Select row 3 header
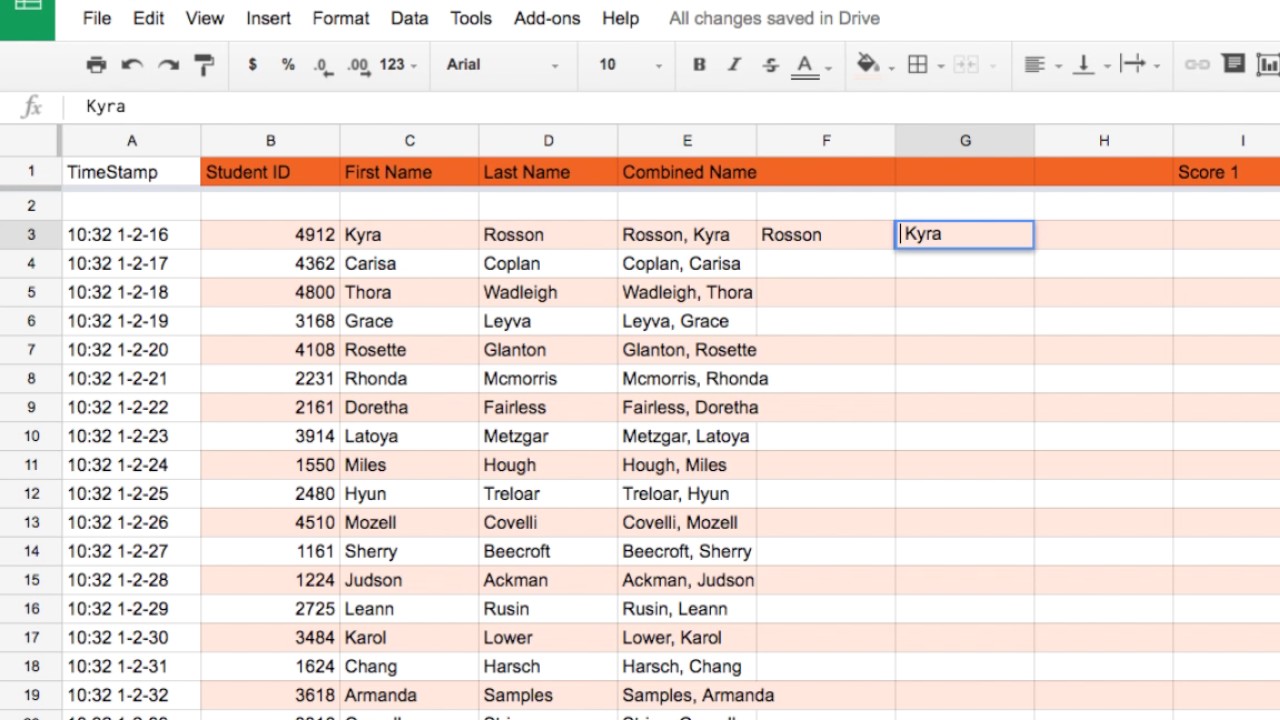 (31, 235)
